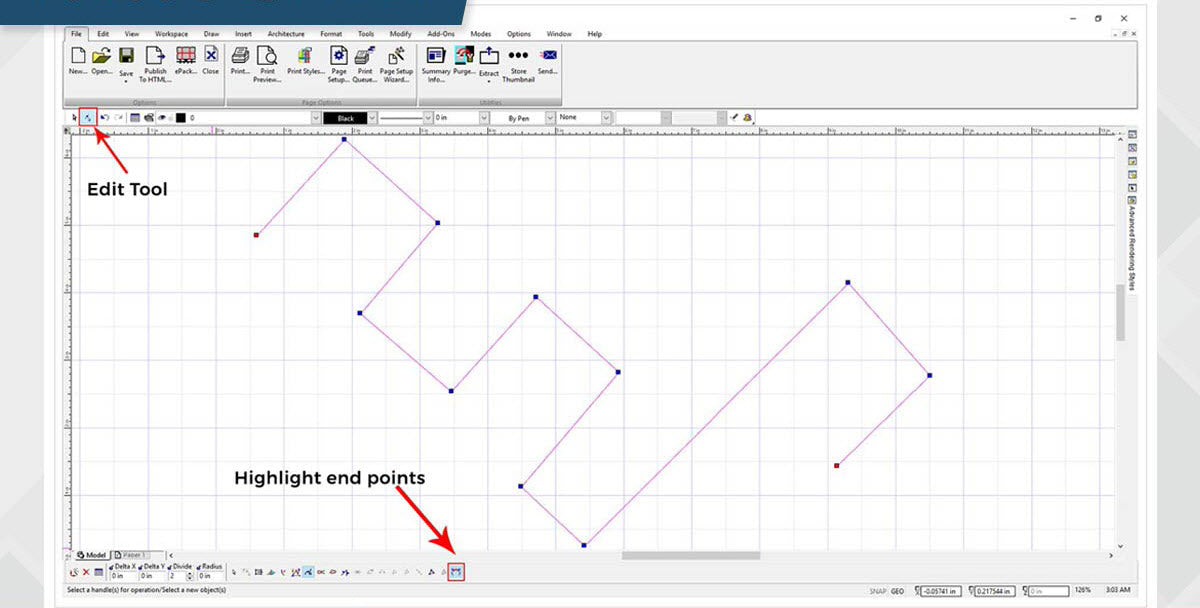Open the Edit menu
1200x608 pixels.
(x=103, y=34)
